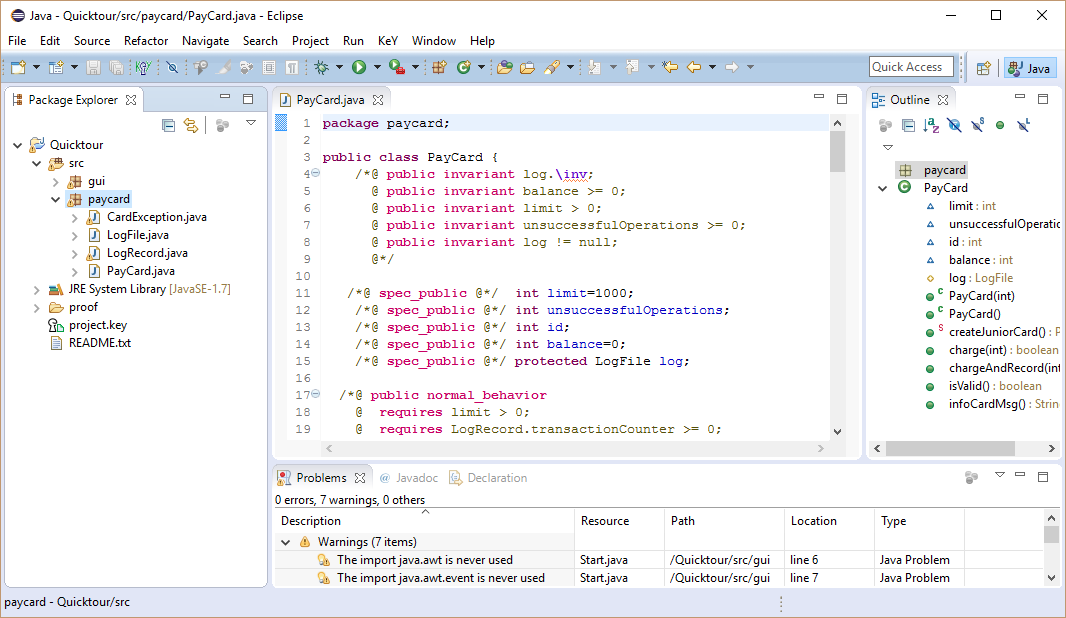Click the Outline horizontal scrollbar thumb

coord(950,449)
